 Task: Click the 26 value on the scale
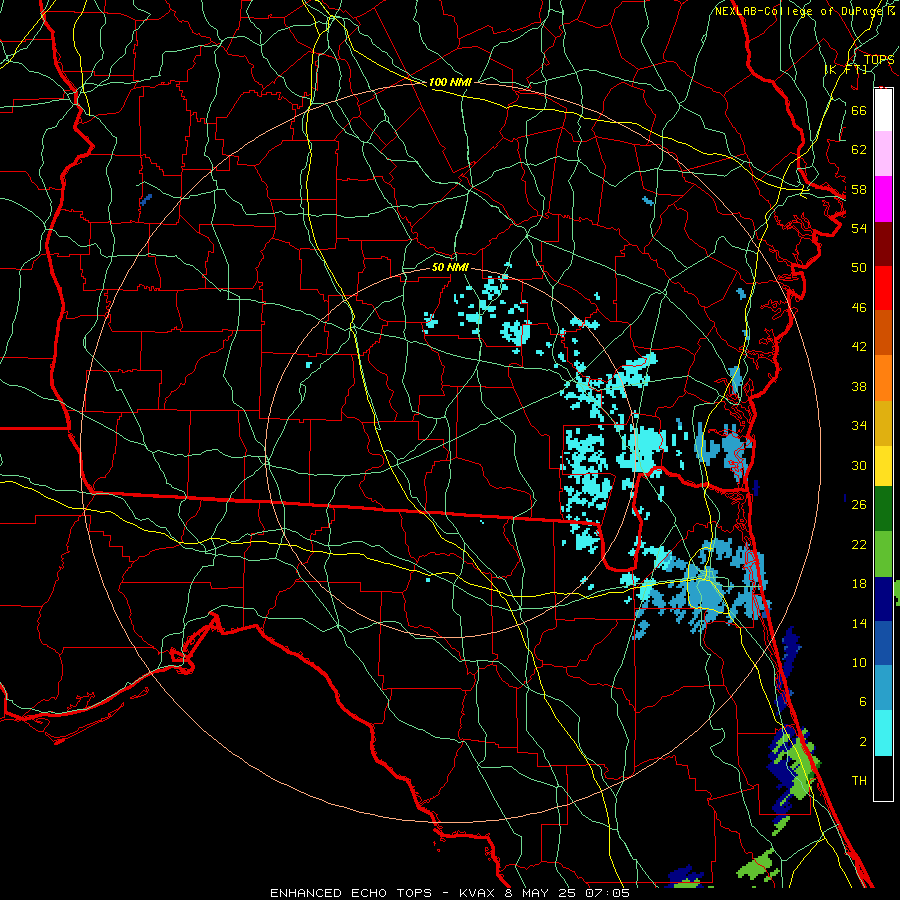point(859,505)
